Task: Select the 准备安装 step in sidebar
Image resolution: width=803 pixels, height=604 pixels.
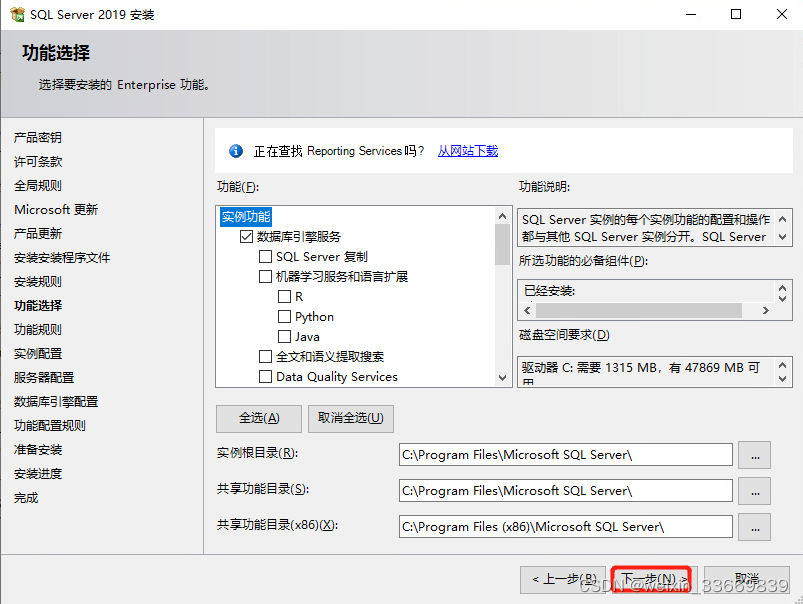Action: [x=38, y=450]
